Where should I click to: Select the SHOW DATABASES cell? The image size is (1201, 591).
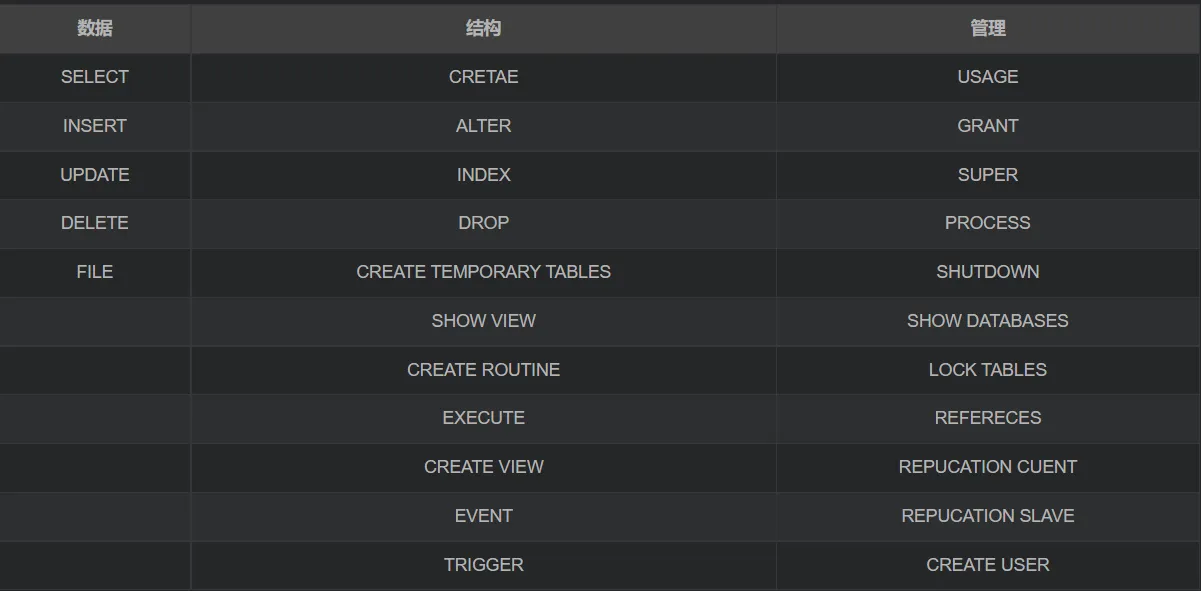[x=987, y=321]
